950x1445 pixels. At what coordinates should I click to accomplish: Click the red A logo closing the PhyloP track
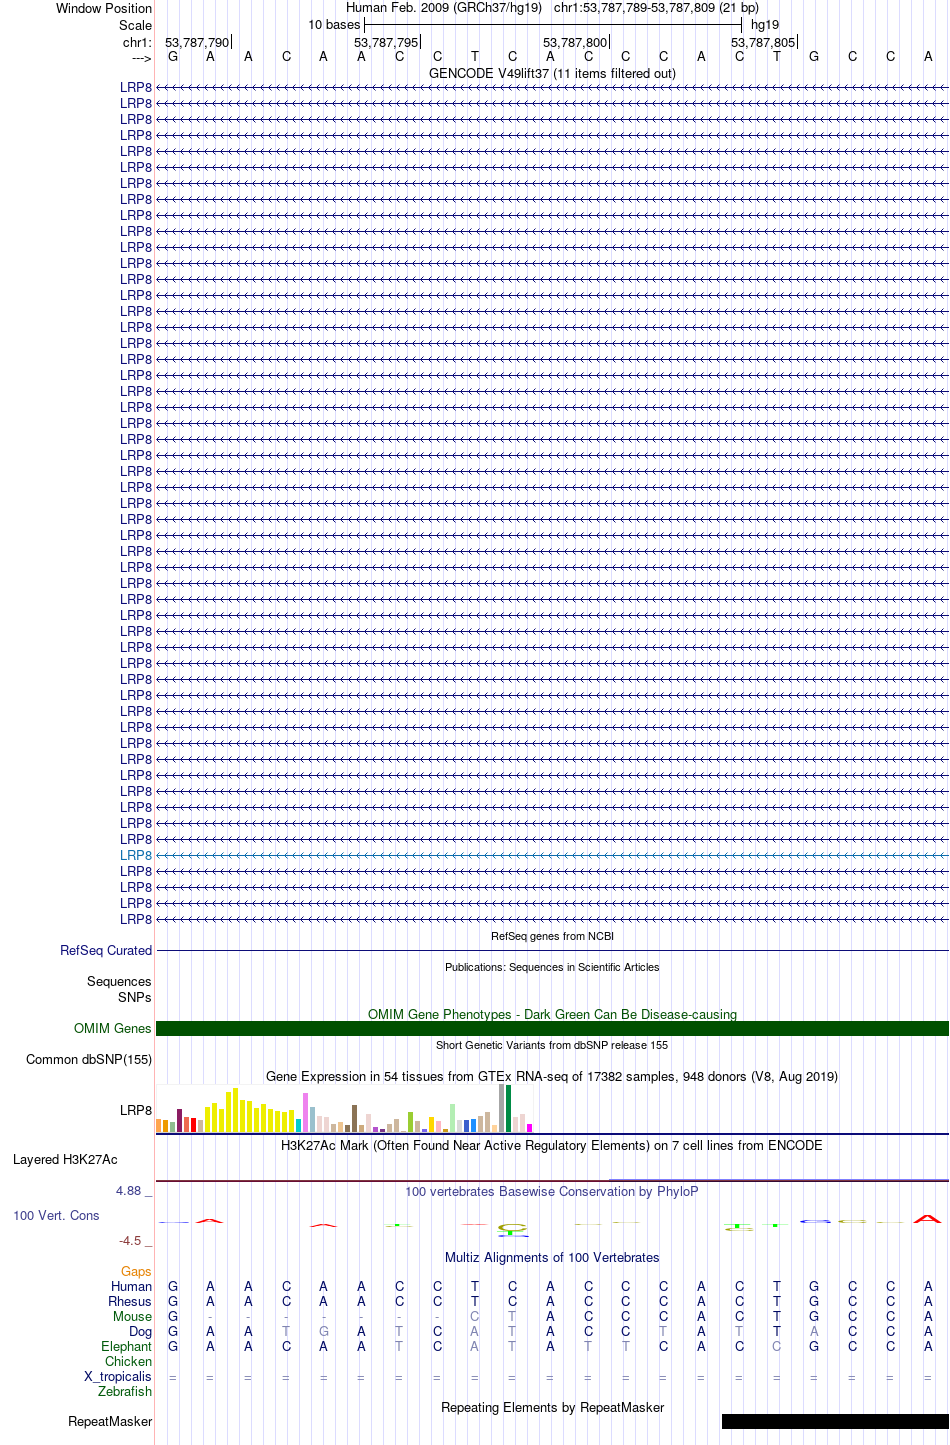pos(928,1219)
